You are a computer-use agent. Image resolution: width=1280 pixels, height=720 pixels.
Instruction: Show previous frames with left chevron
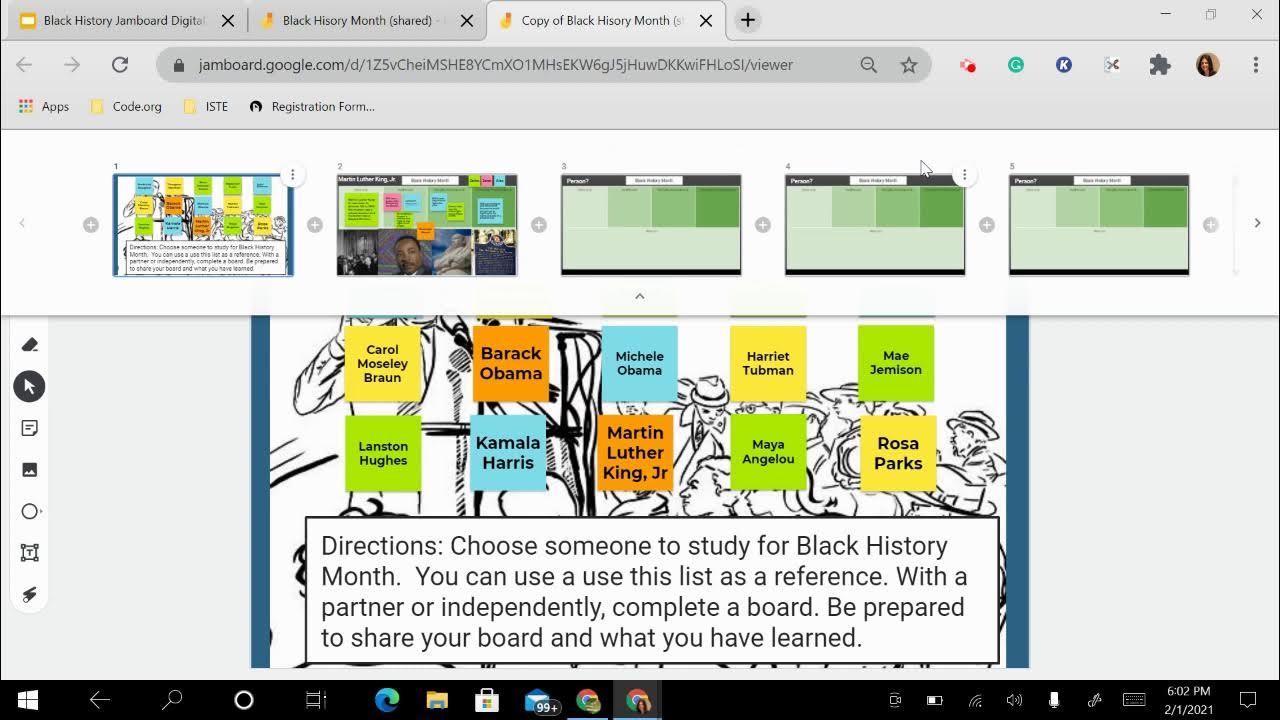tap(22, 223)
